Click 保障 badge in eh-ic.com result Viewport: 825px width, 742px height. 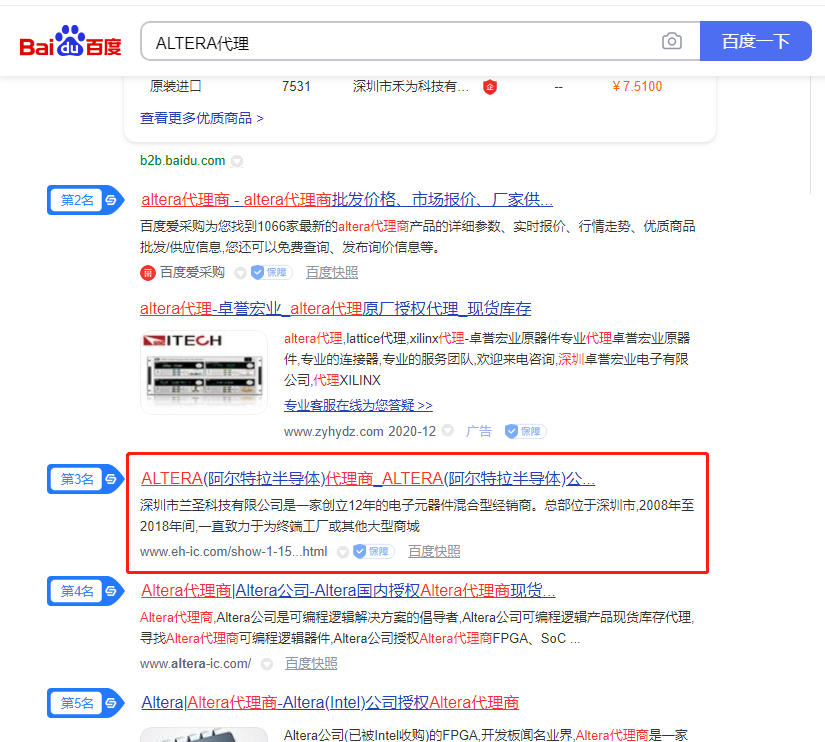(374, 552)
